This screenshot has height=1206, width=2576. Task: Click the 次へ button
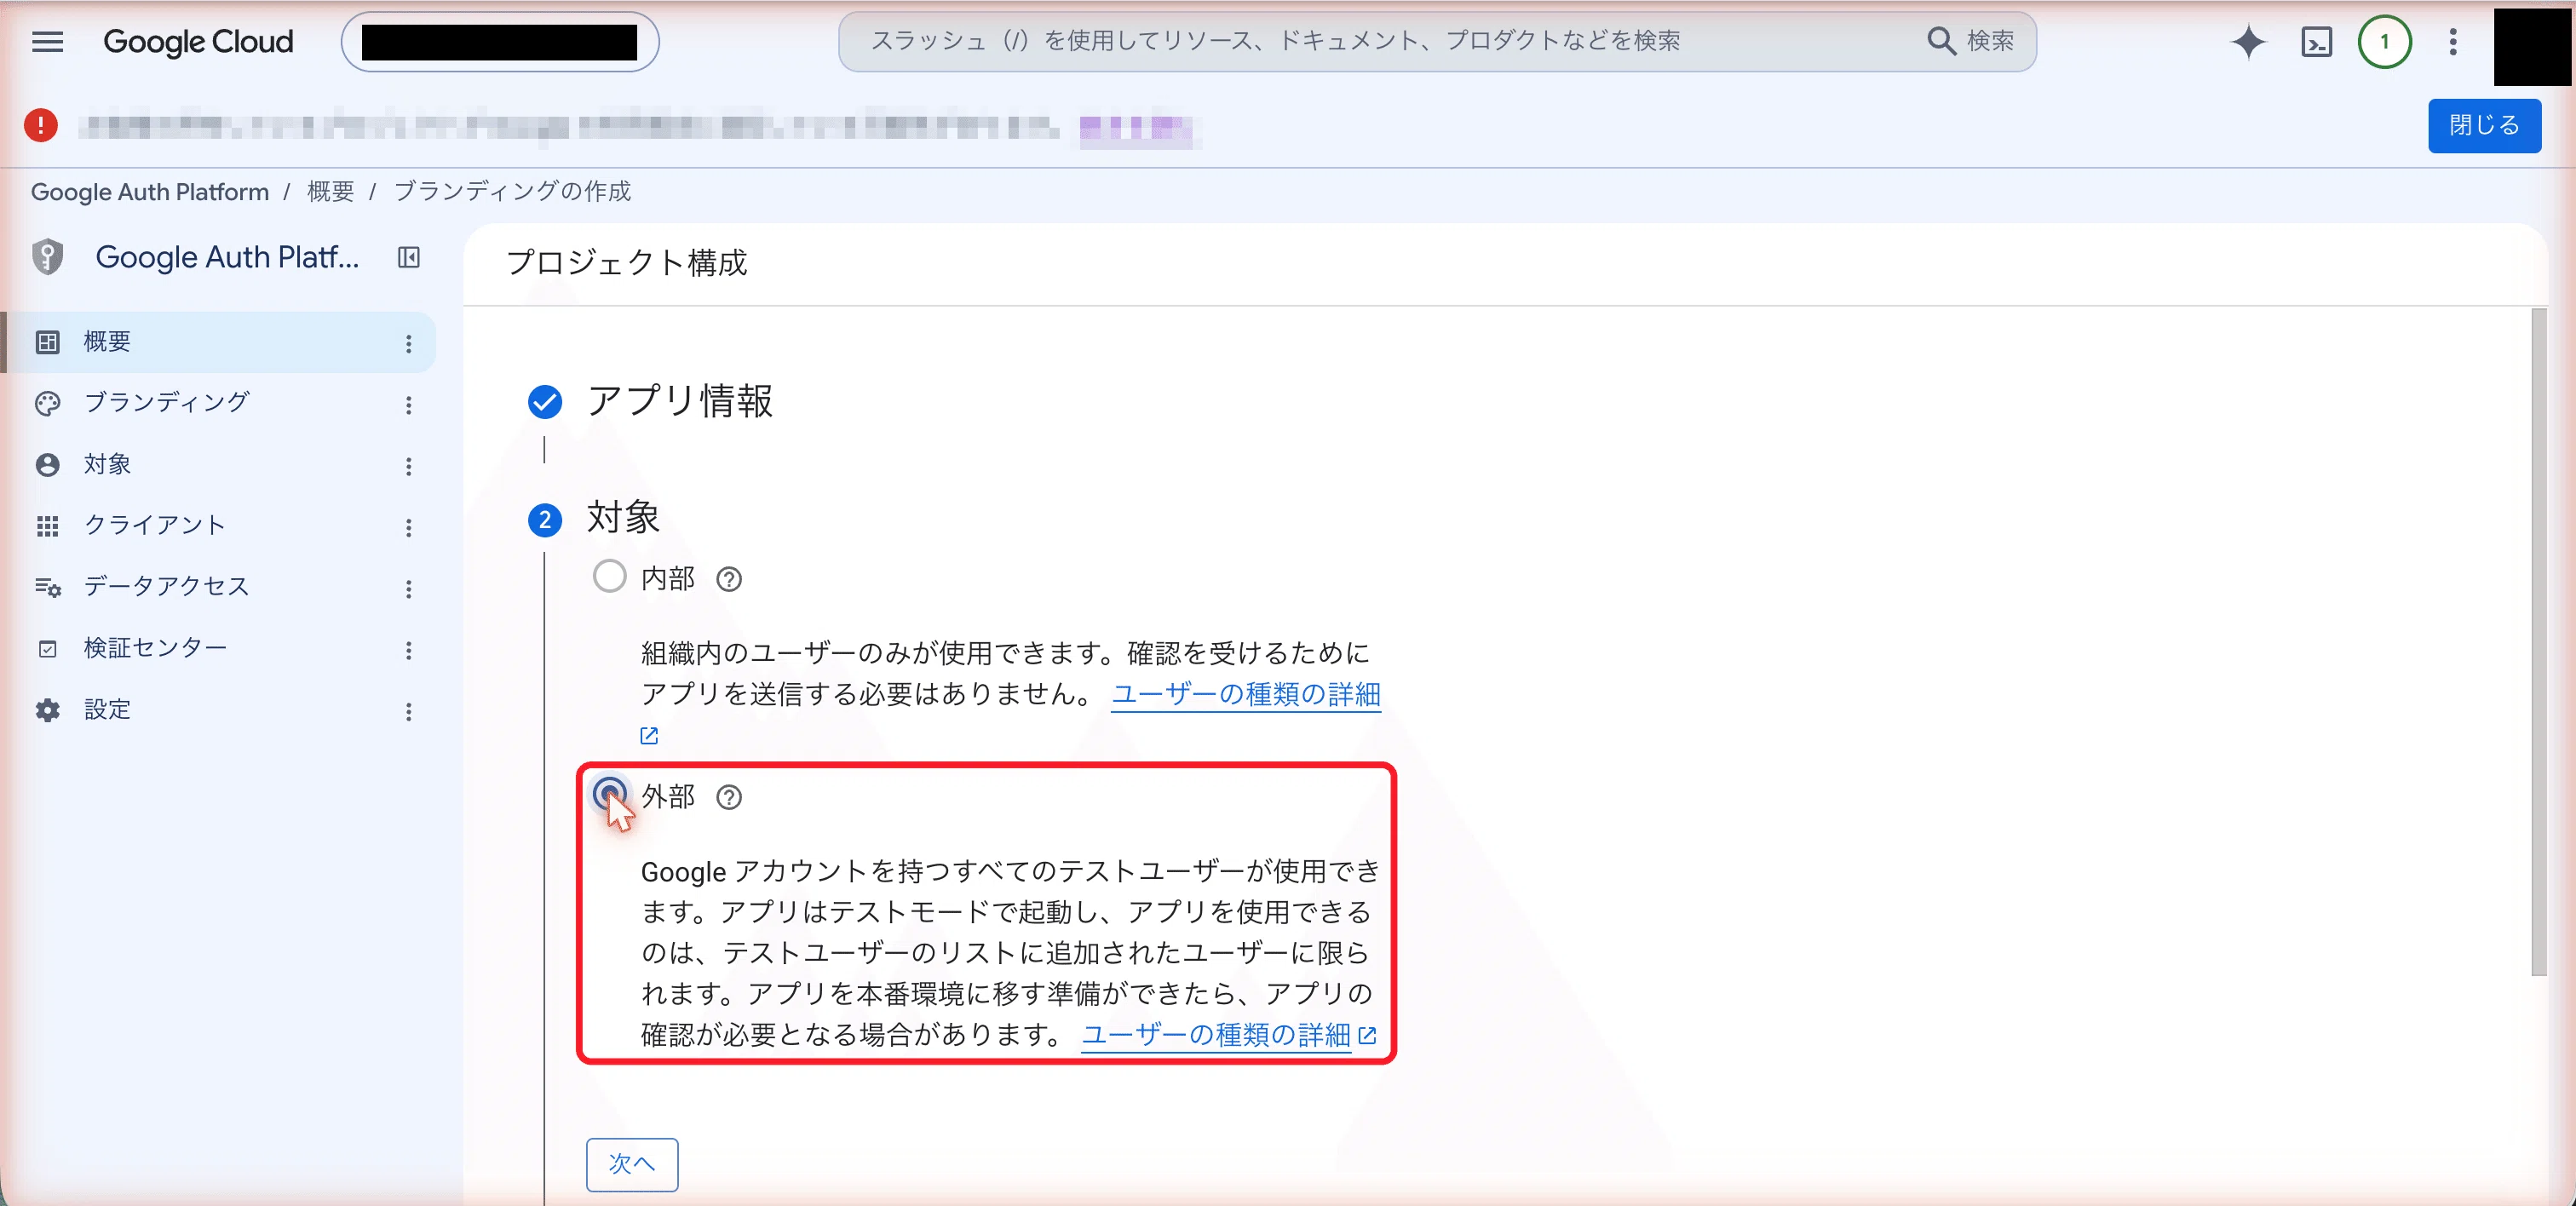pyautogui.click(x=632, y=1164)
